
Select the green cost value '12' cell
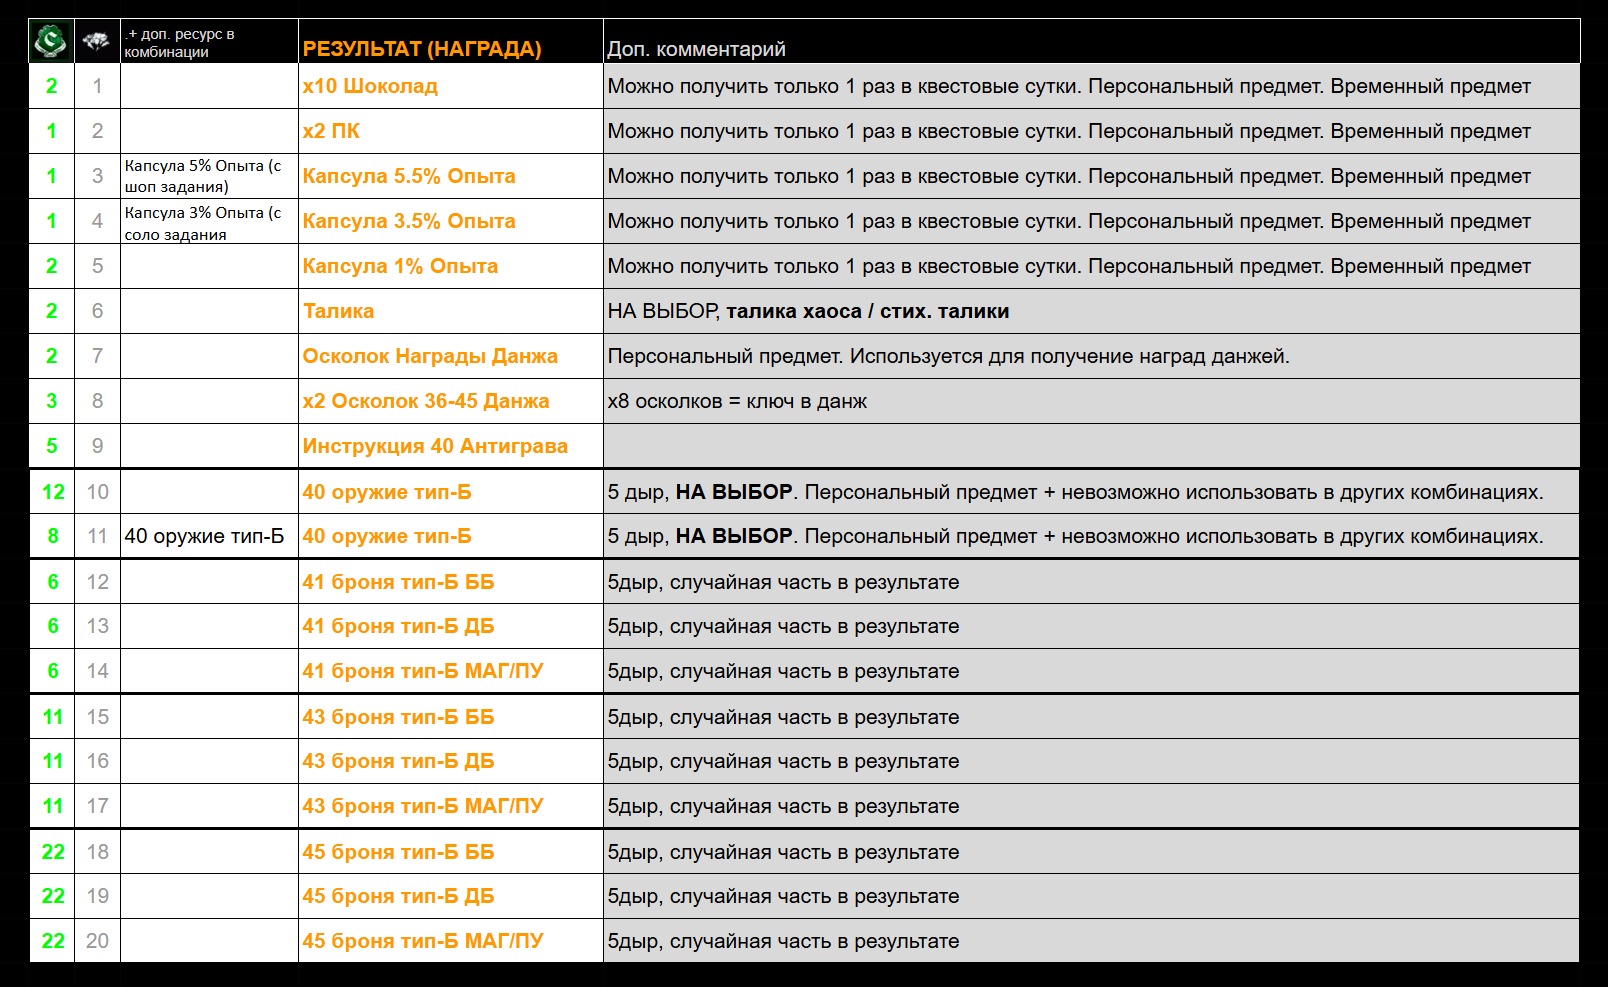point(53,492)
